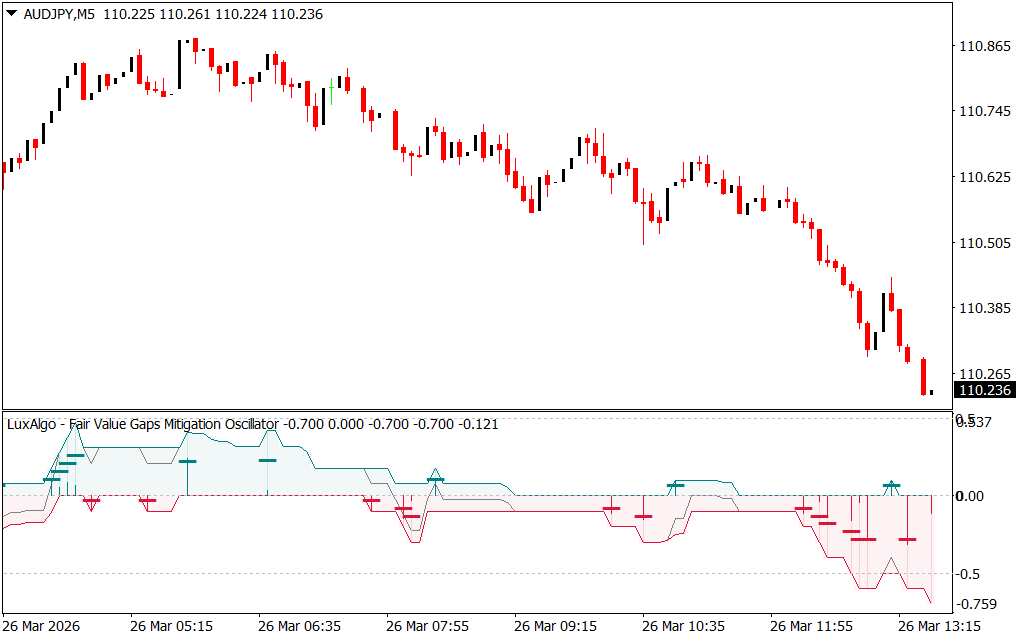Viewport: 1024px width, 640px height.
Task: Click the teal triangle marker near 13:15
Action: (891, 484)
